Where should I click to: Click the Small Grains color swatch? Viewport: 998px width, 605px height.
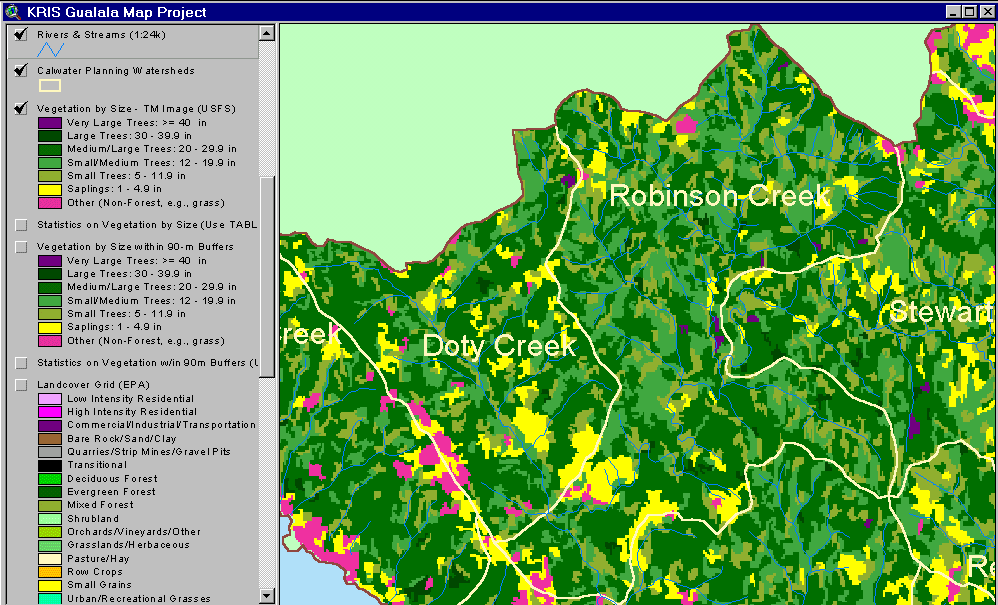pyautogui.click(x=50, y=585)
